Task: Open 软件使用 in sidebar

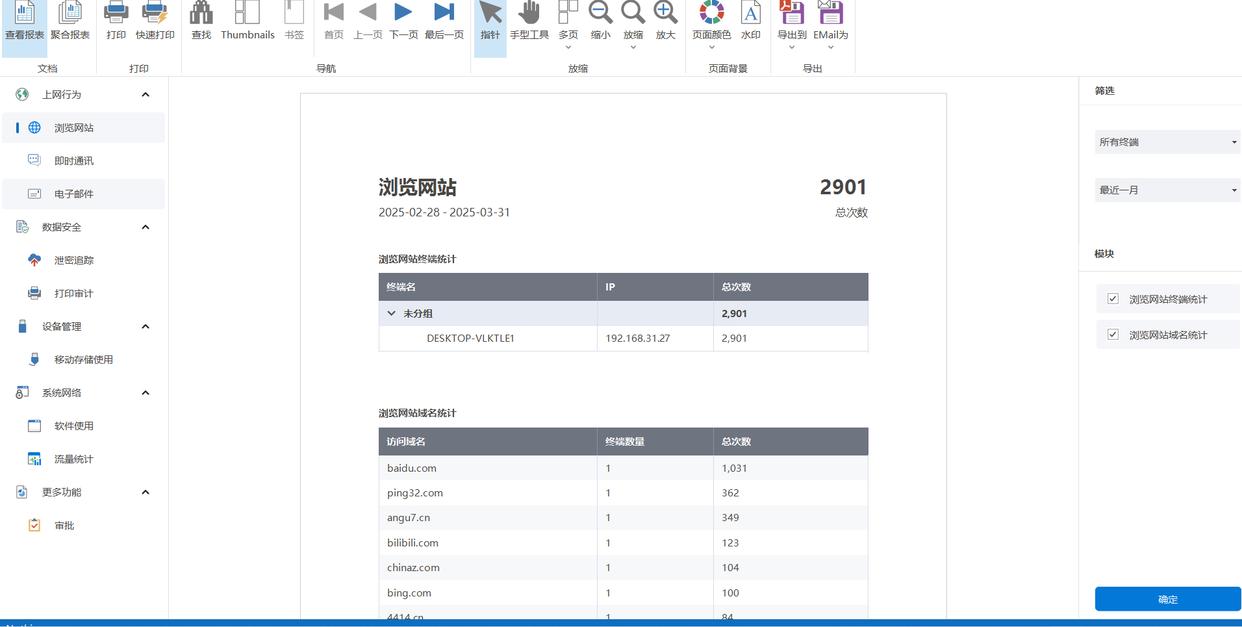Action: (83, 426)
